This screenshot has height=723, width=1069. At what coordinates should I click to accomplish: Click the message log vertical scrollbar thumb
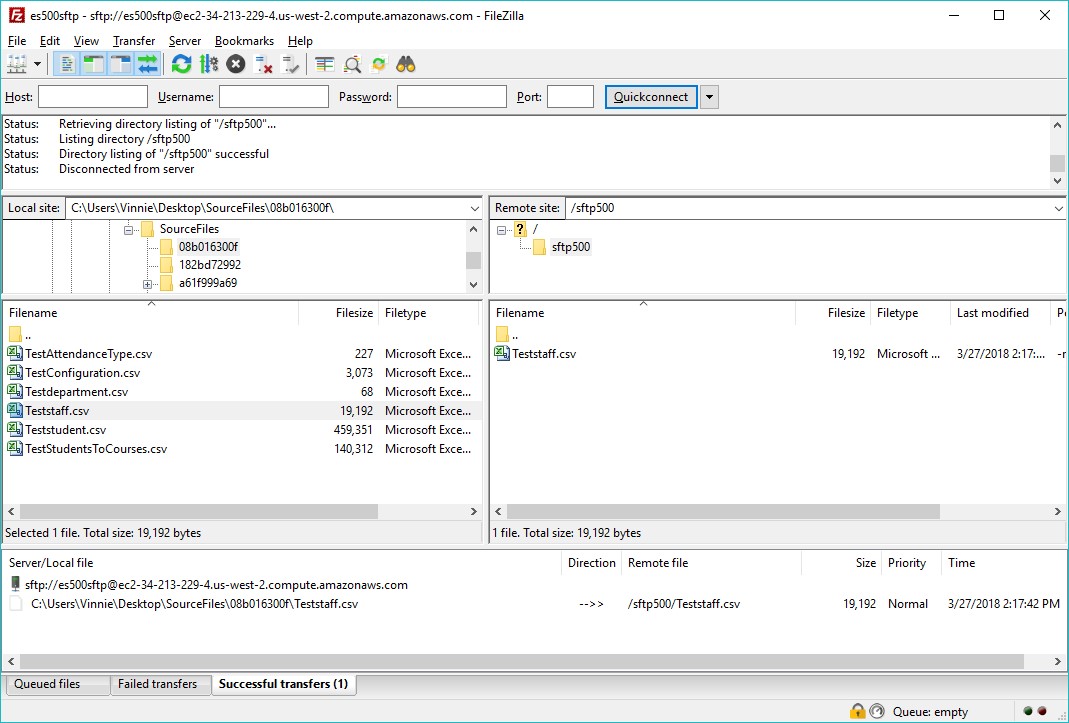tap(1057, 163)
